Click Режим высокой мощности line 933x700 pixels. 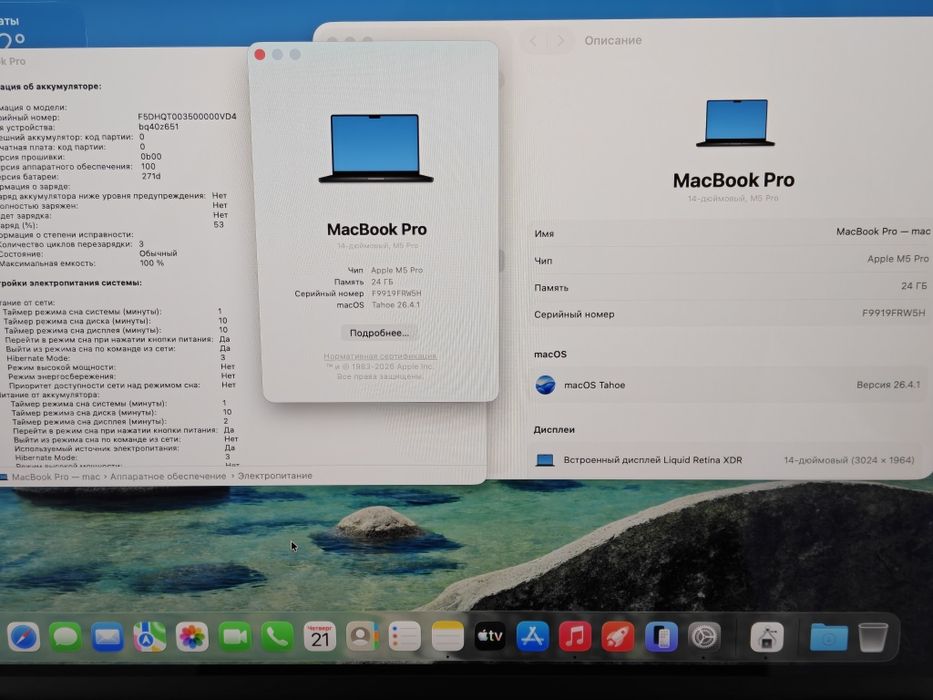121,367
